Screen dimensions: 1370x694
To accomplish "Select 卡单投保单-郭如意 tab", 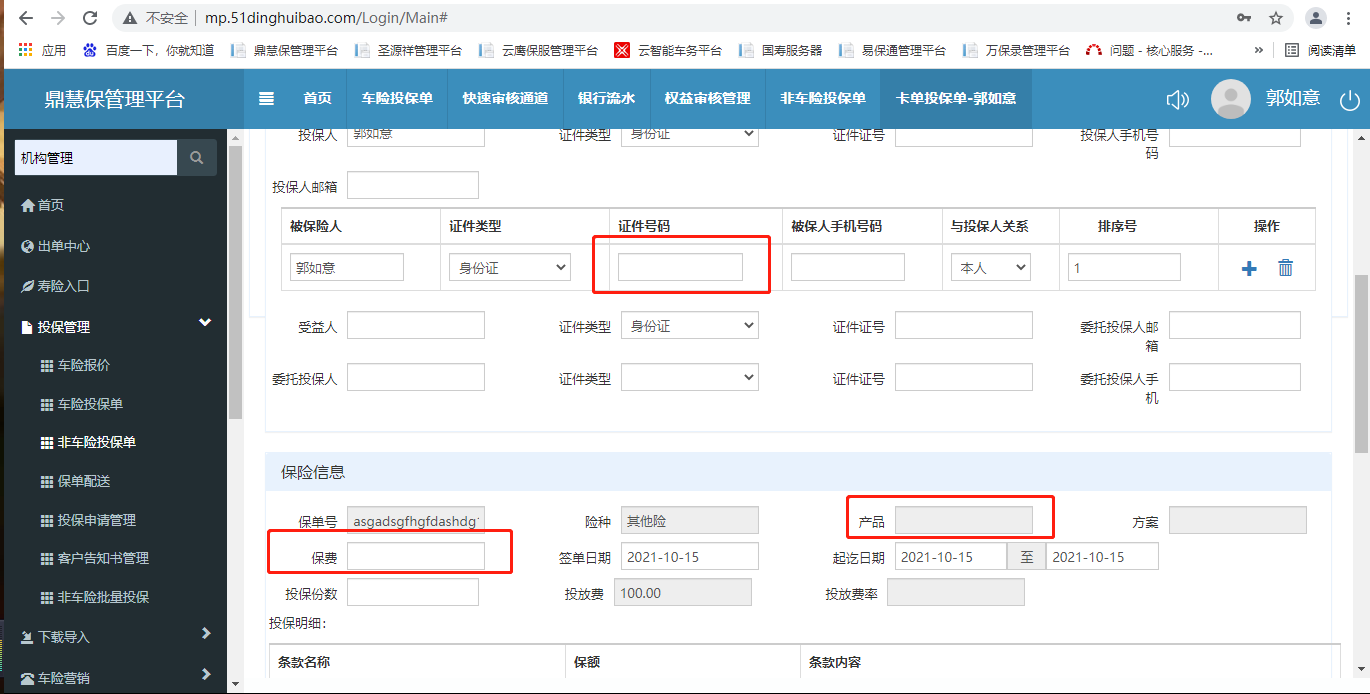I will click(x=956, y=98).
